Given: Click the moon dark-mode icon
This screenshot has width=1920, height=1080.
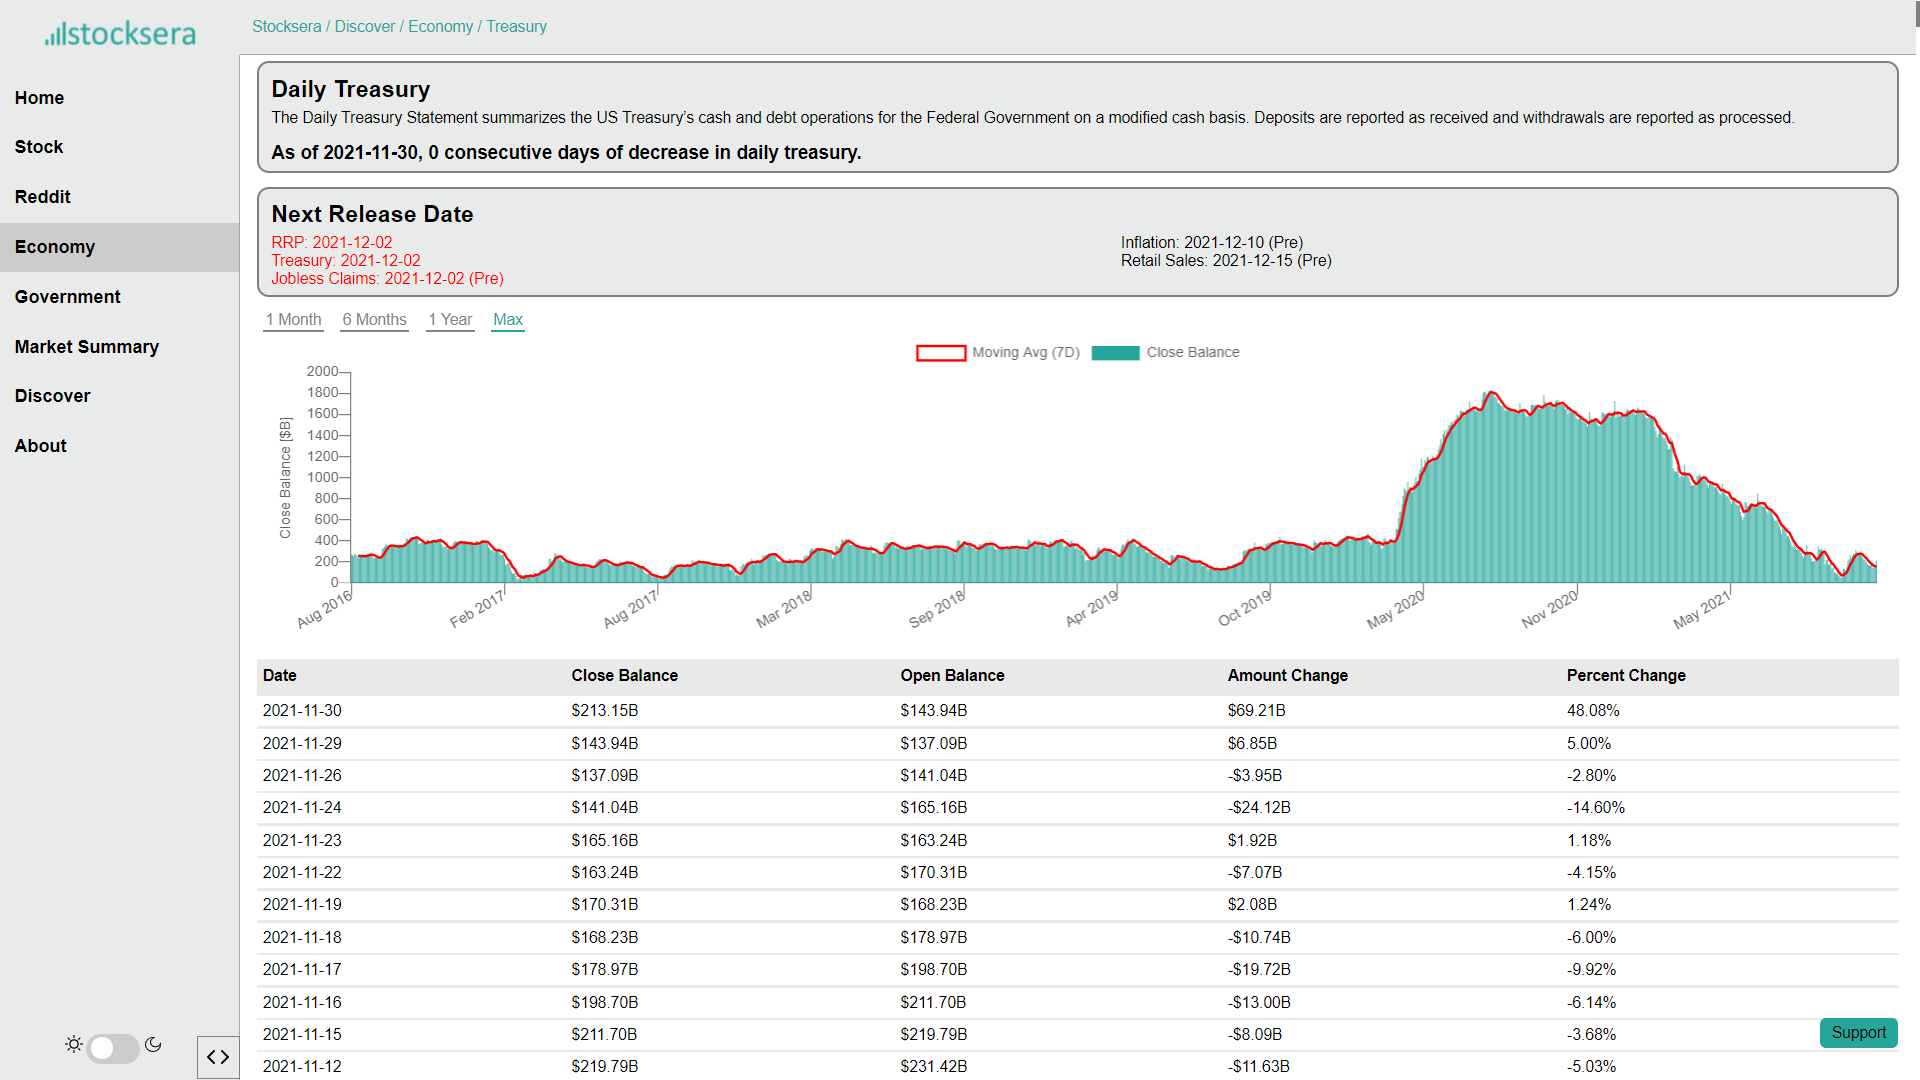Looking at the screenshot, I should 153,1044.
